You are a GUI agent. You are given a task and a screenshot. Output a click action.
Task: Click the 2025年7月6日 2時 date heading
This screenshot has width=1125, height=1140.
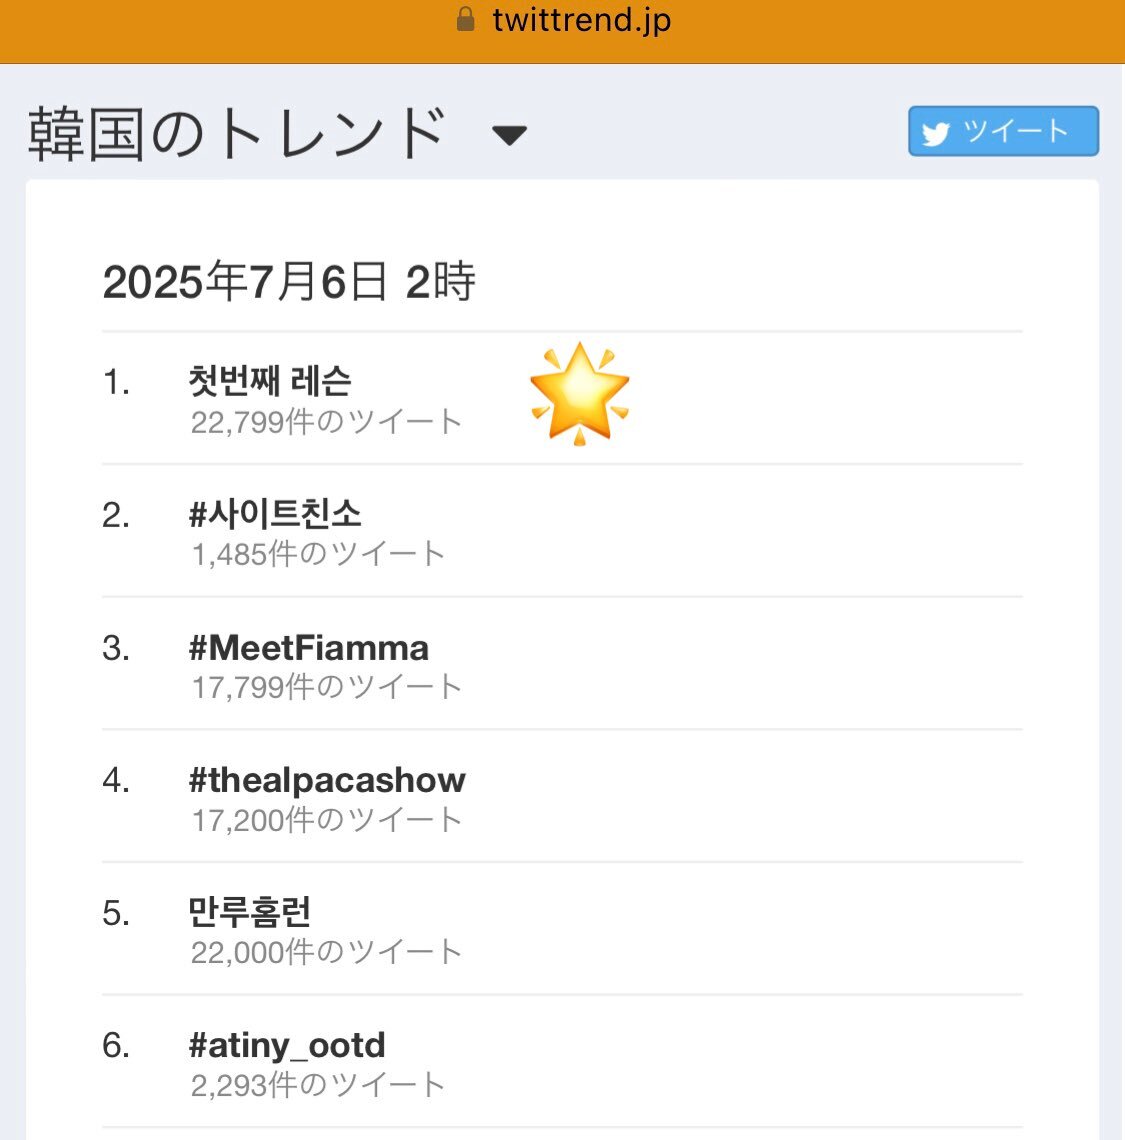point(289,282)
